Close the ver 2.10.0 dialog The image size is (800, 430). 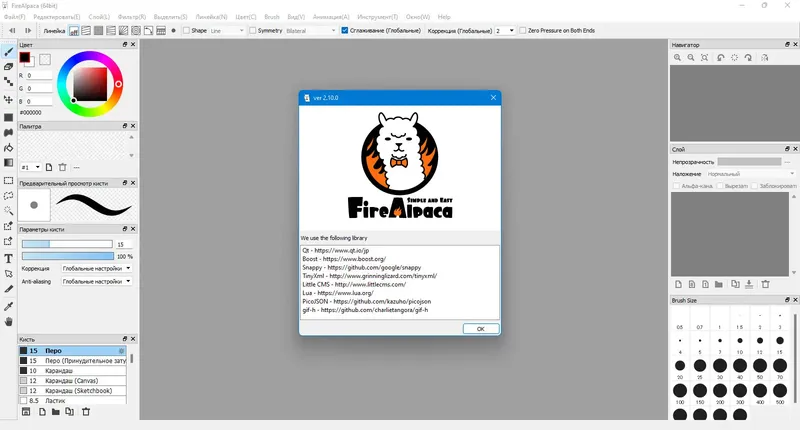493,97
